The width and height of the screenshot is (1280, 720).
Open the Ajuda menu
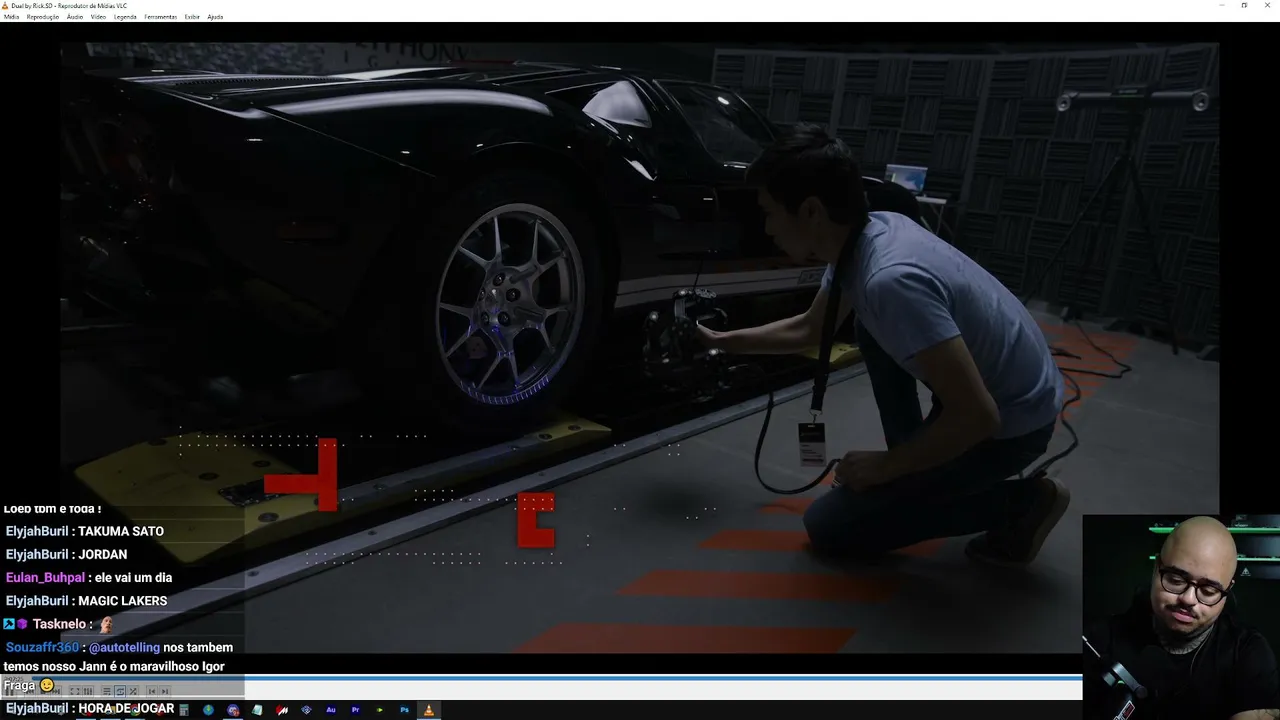215,17
